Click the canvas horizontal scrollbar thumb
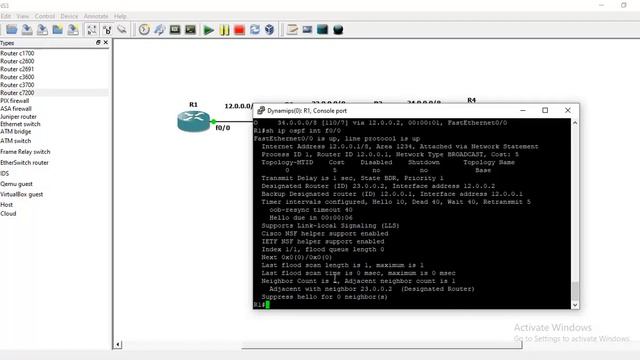This screenshot has width=640, height=360. coord(382,345)
